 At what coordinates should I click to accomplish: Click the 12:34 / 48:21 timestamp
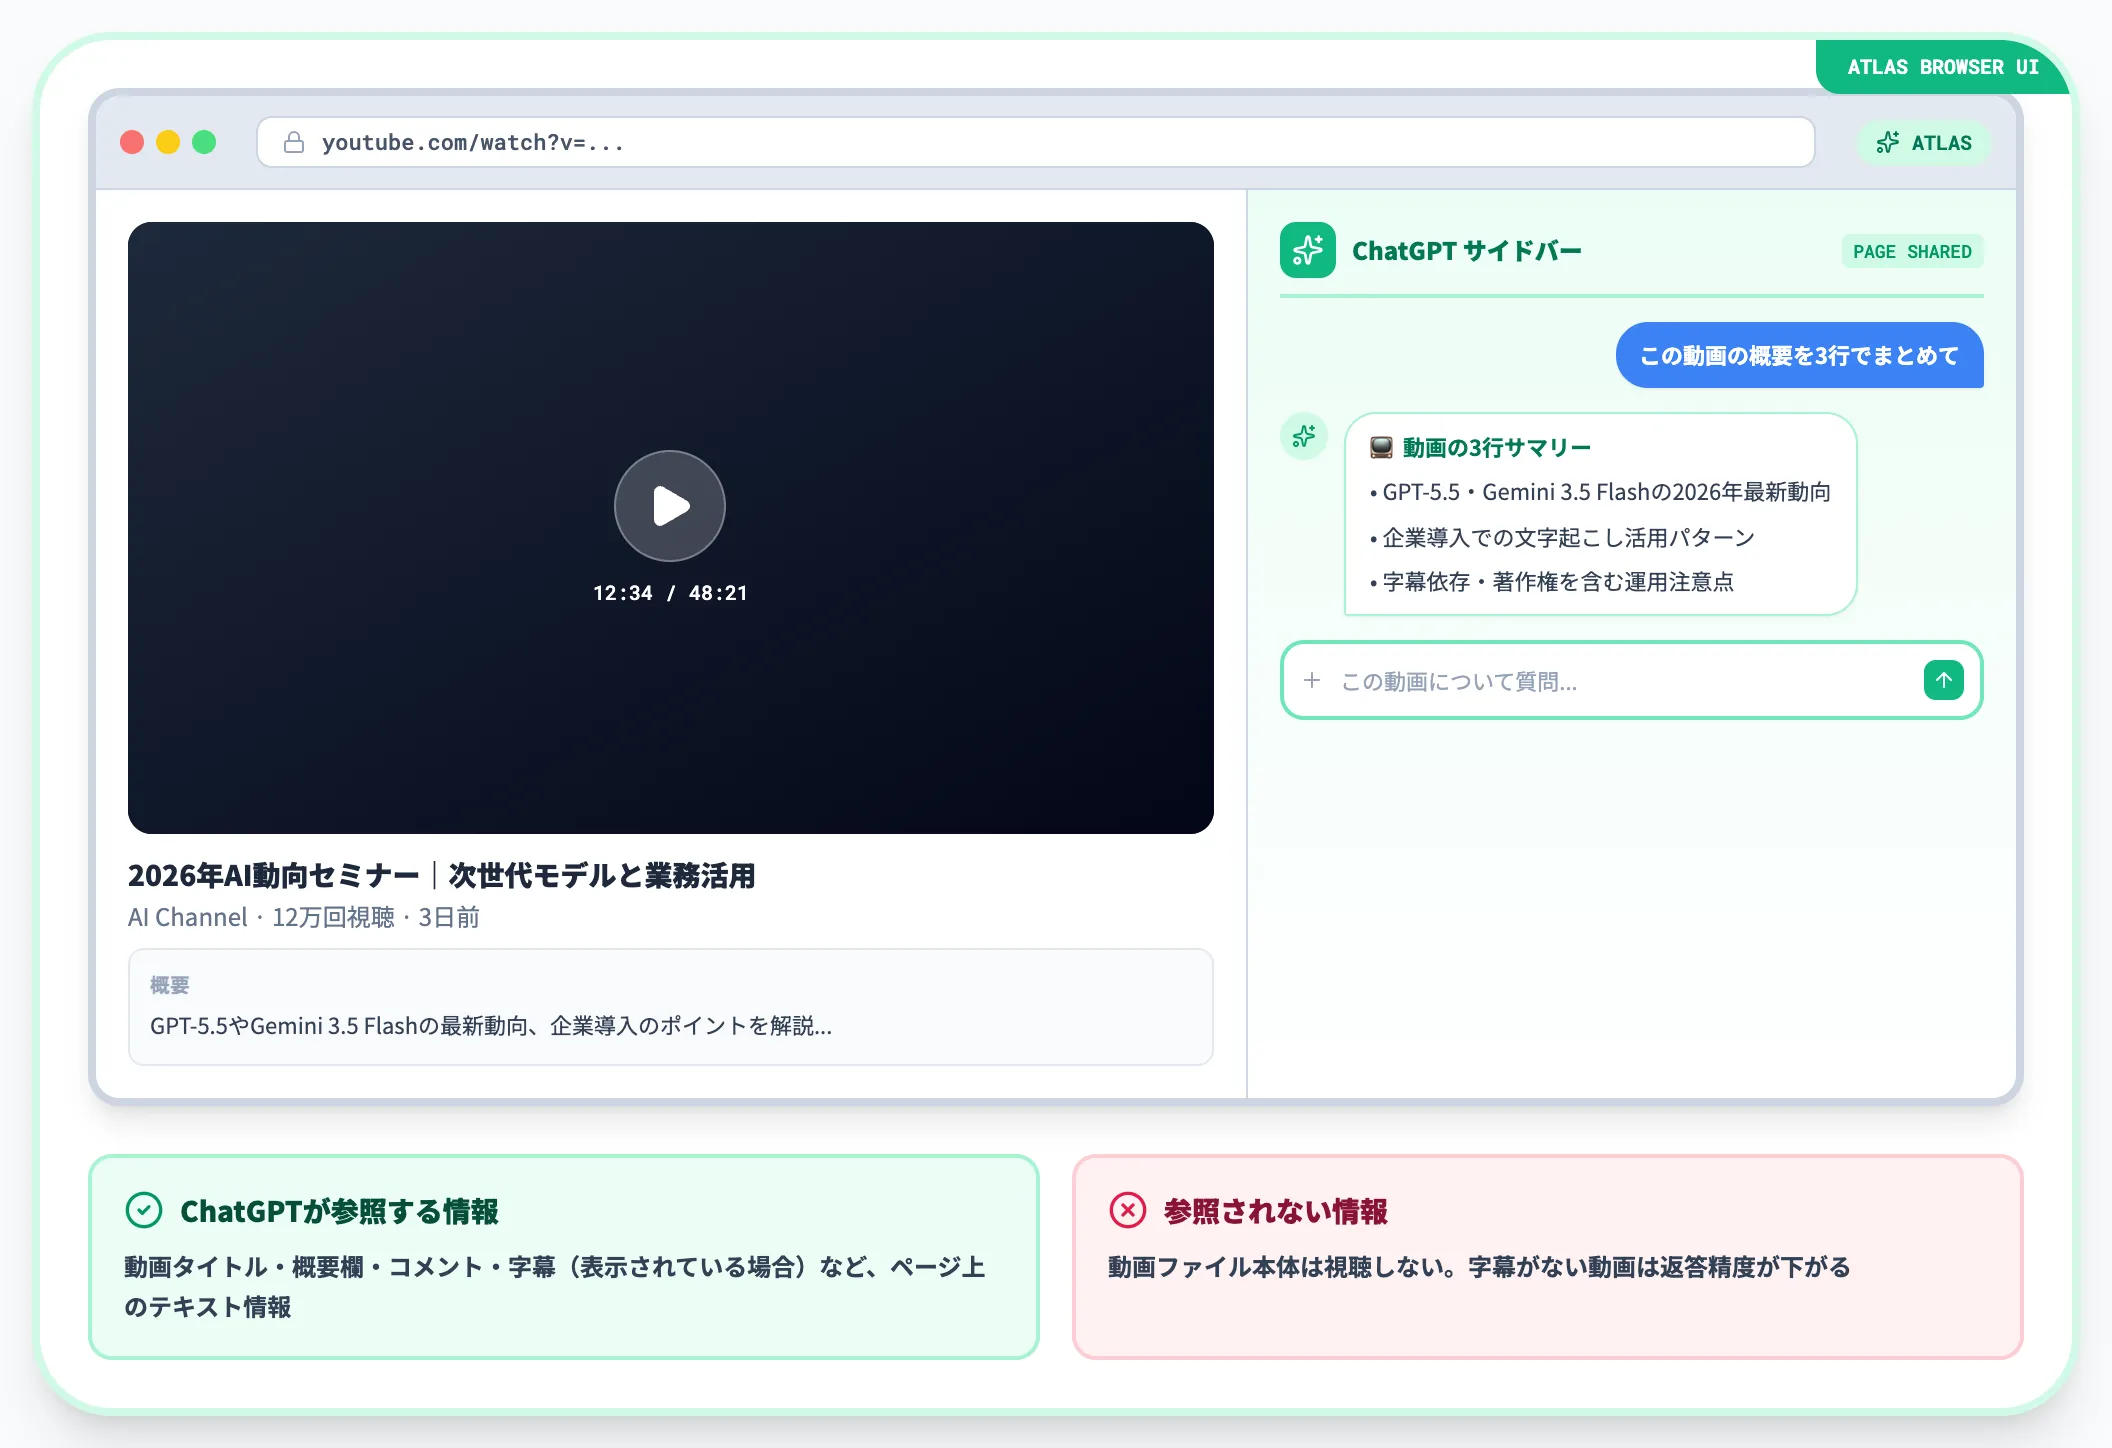tap(670, 593)
